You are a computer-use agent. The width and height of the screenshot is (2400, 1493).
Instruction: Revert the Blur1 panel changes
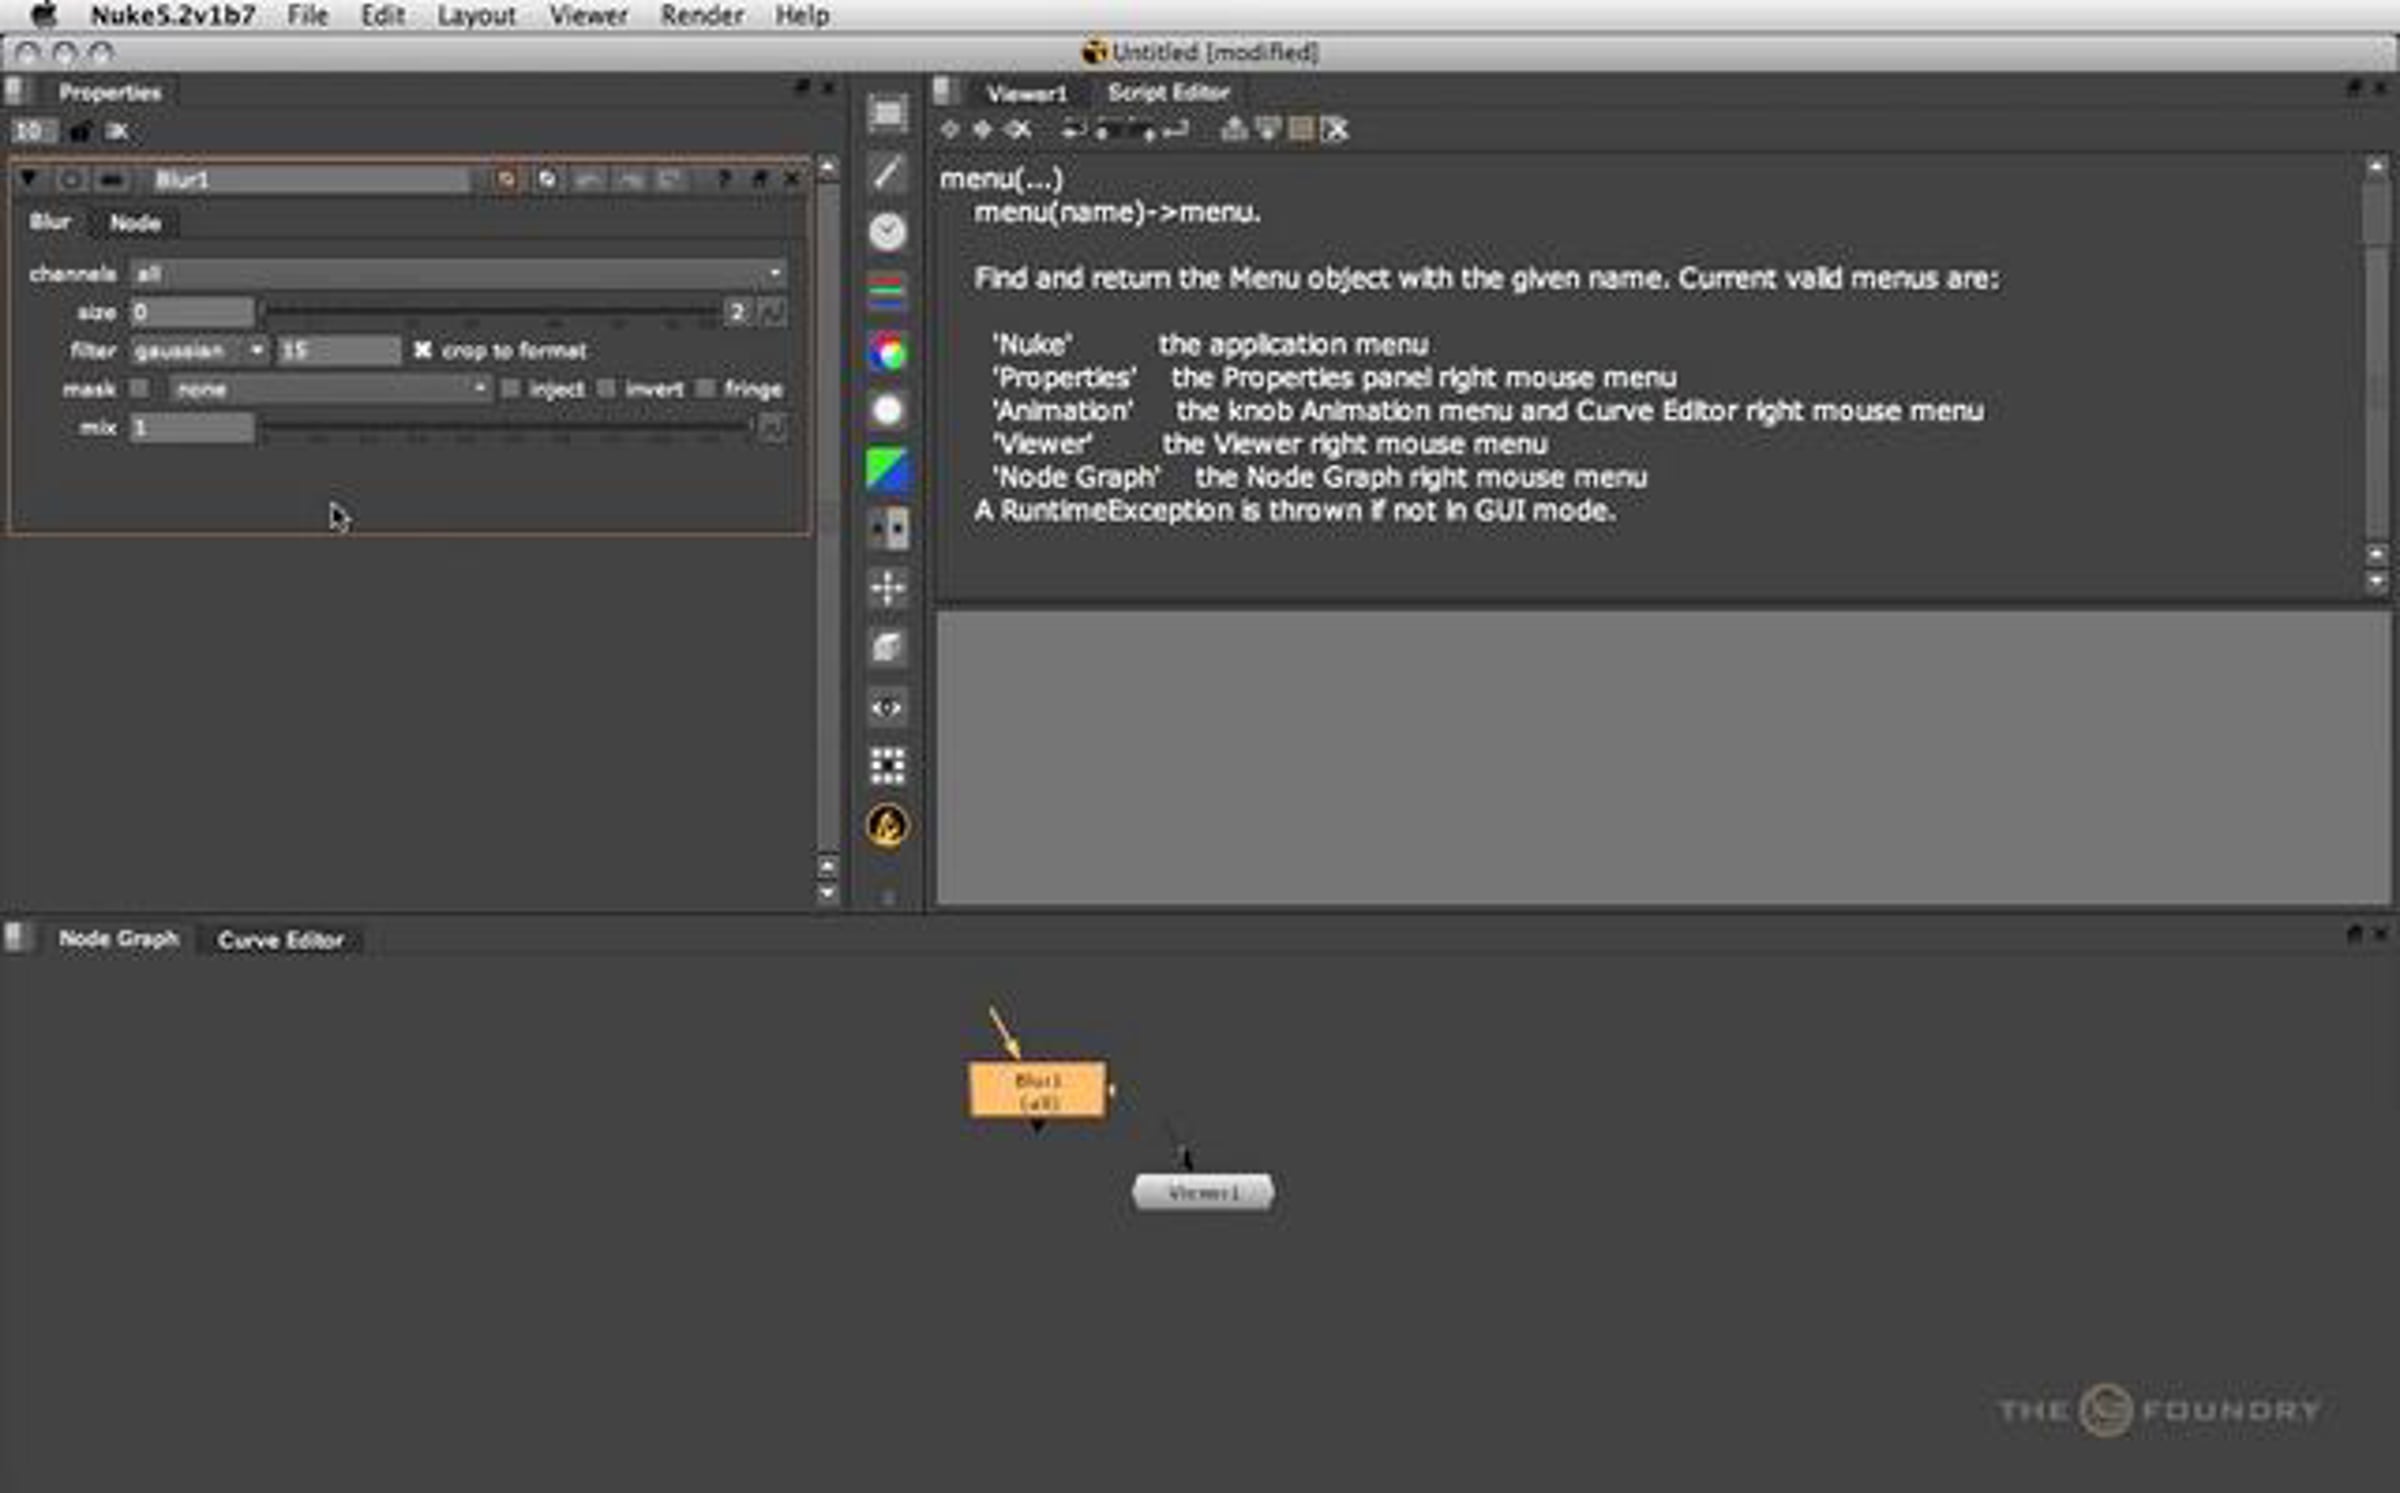670,179
